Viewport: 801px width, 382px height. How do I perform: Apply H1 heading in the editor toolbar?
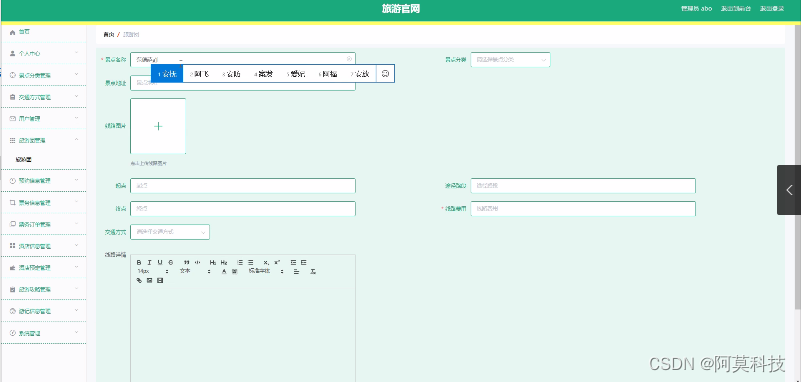tap(213, 262)
